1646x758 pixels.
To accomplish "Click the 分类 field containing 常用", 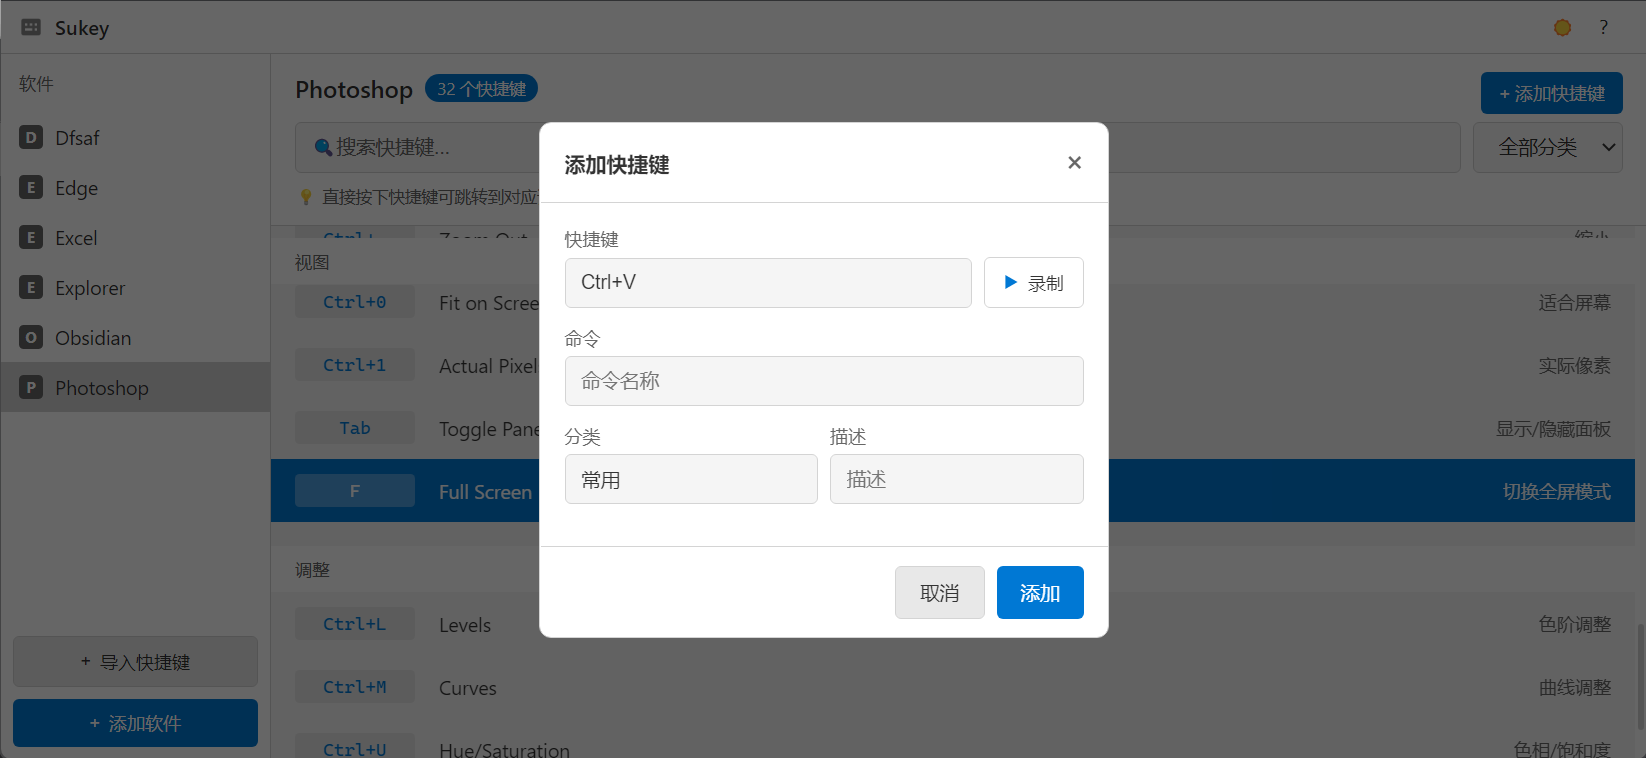I will click(691, 479).
